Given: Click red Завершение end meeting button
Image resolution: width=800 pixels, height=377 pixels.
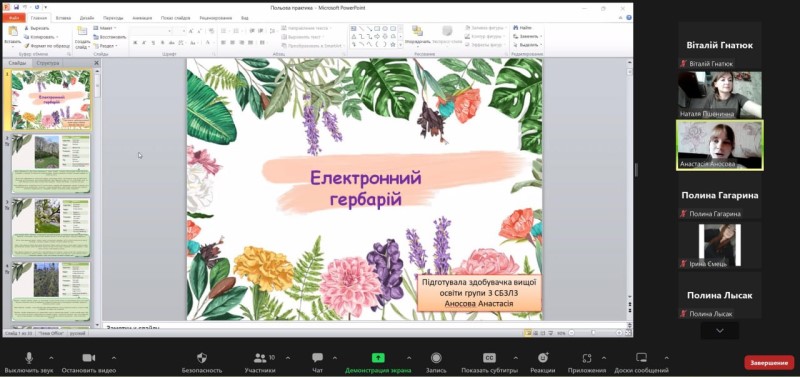Looking at the screenshot, I should pos(769,363).
